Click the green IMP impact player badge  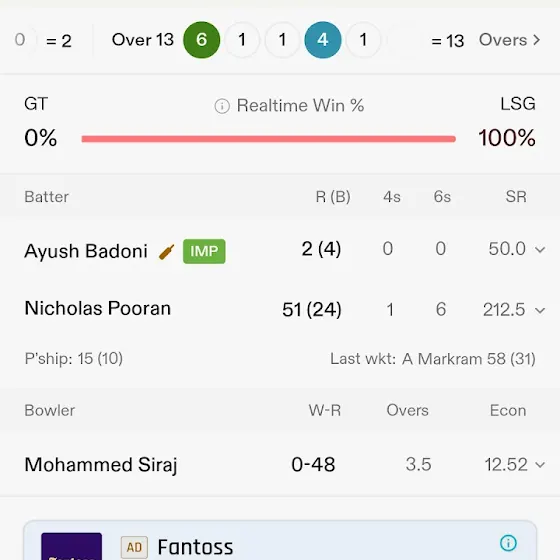204,251
